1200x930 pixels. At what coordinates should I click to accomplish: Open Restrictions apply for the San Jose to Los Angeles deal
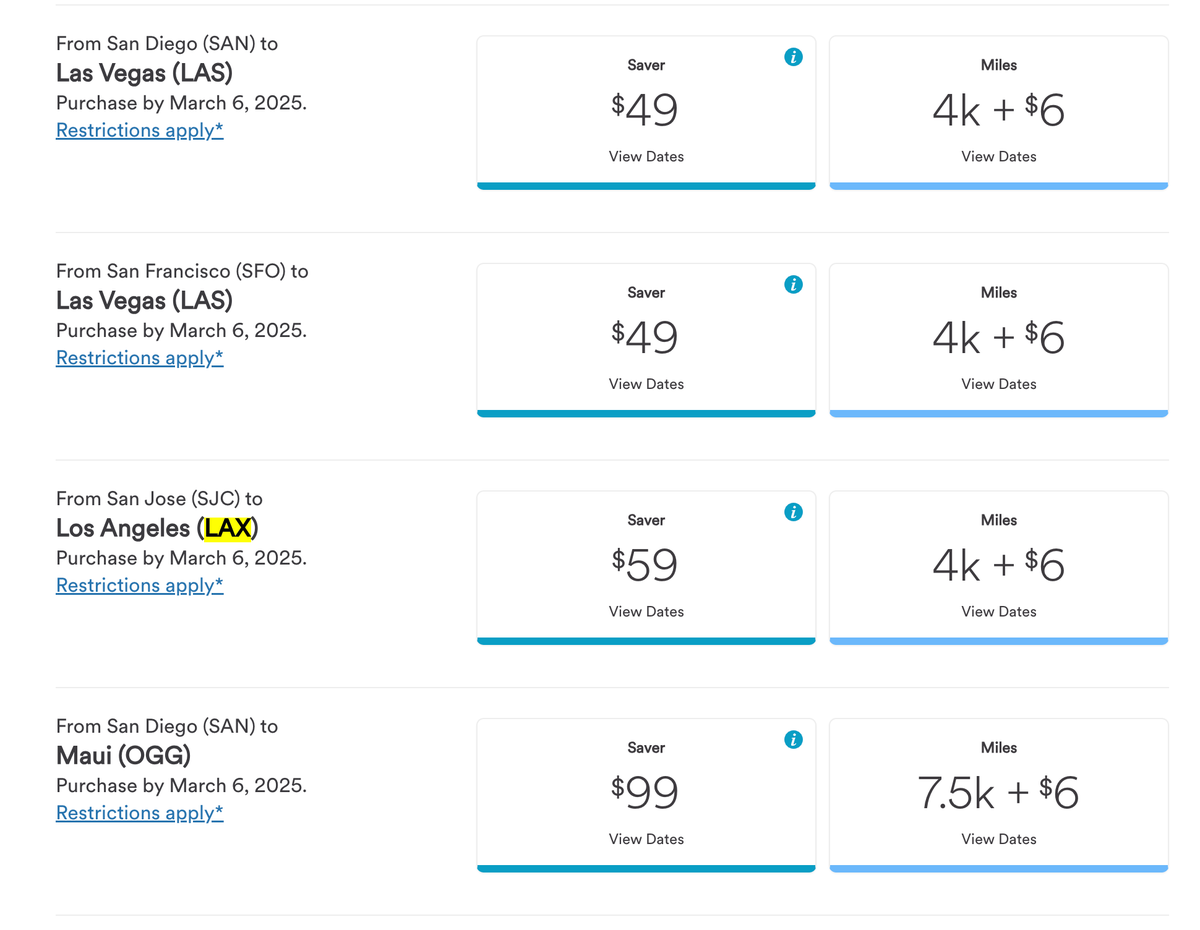(139, 585)
